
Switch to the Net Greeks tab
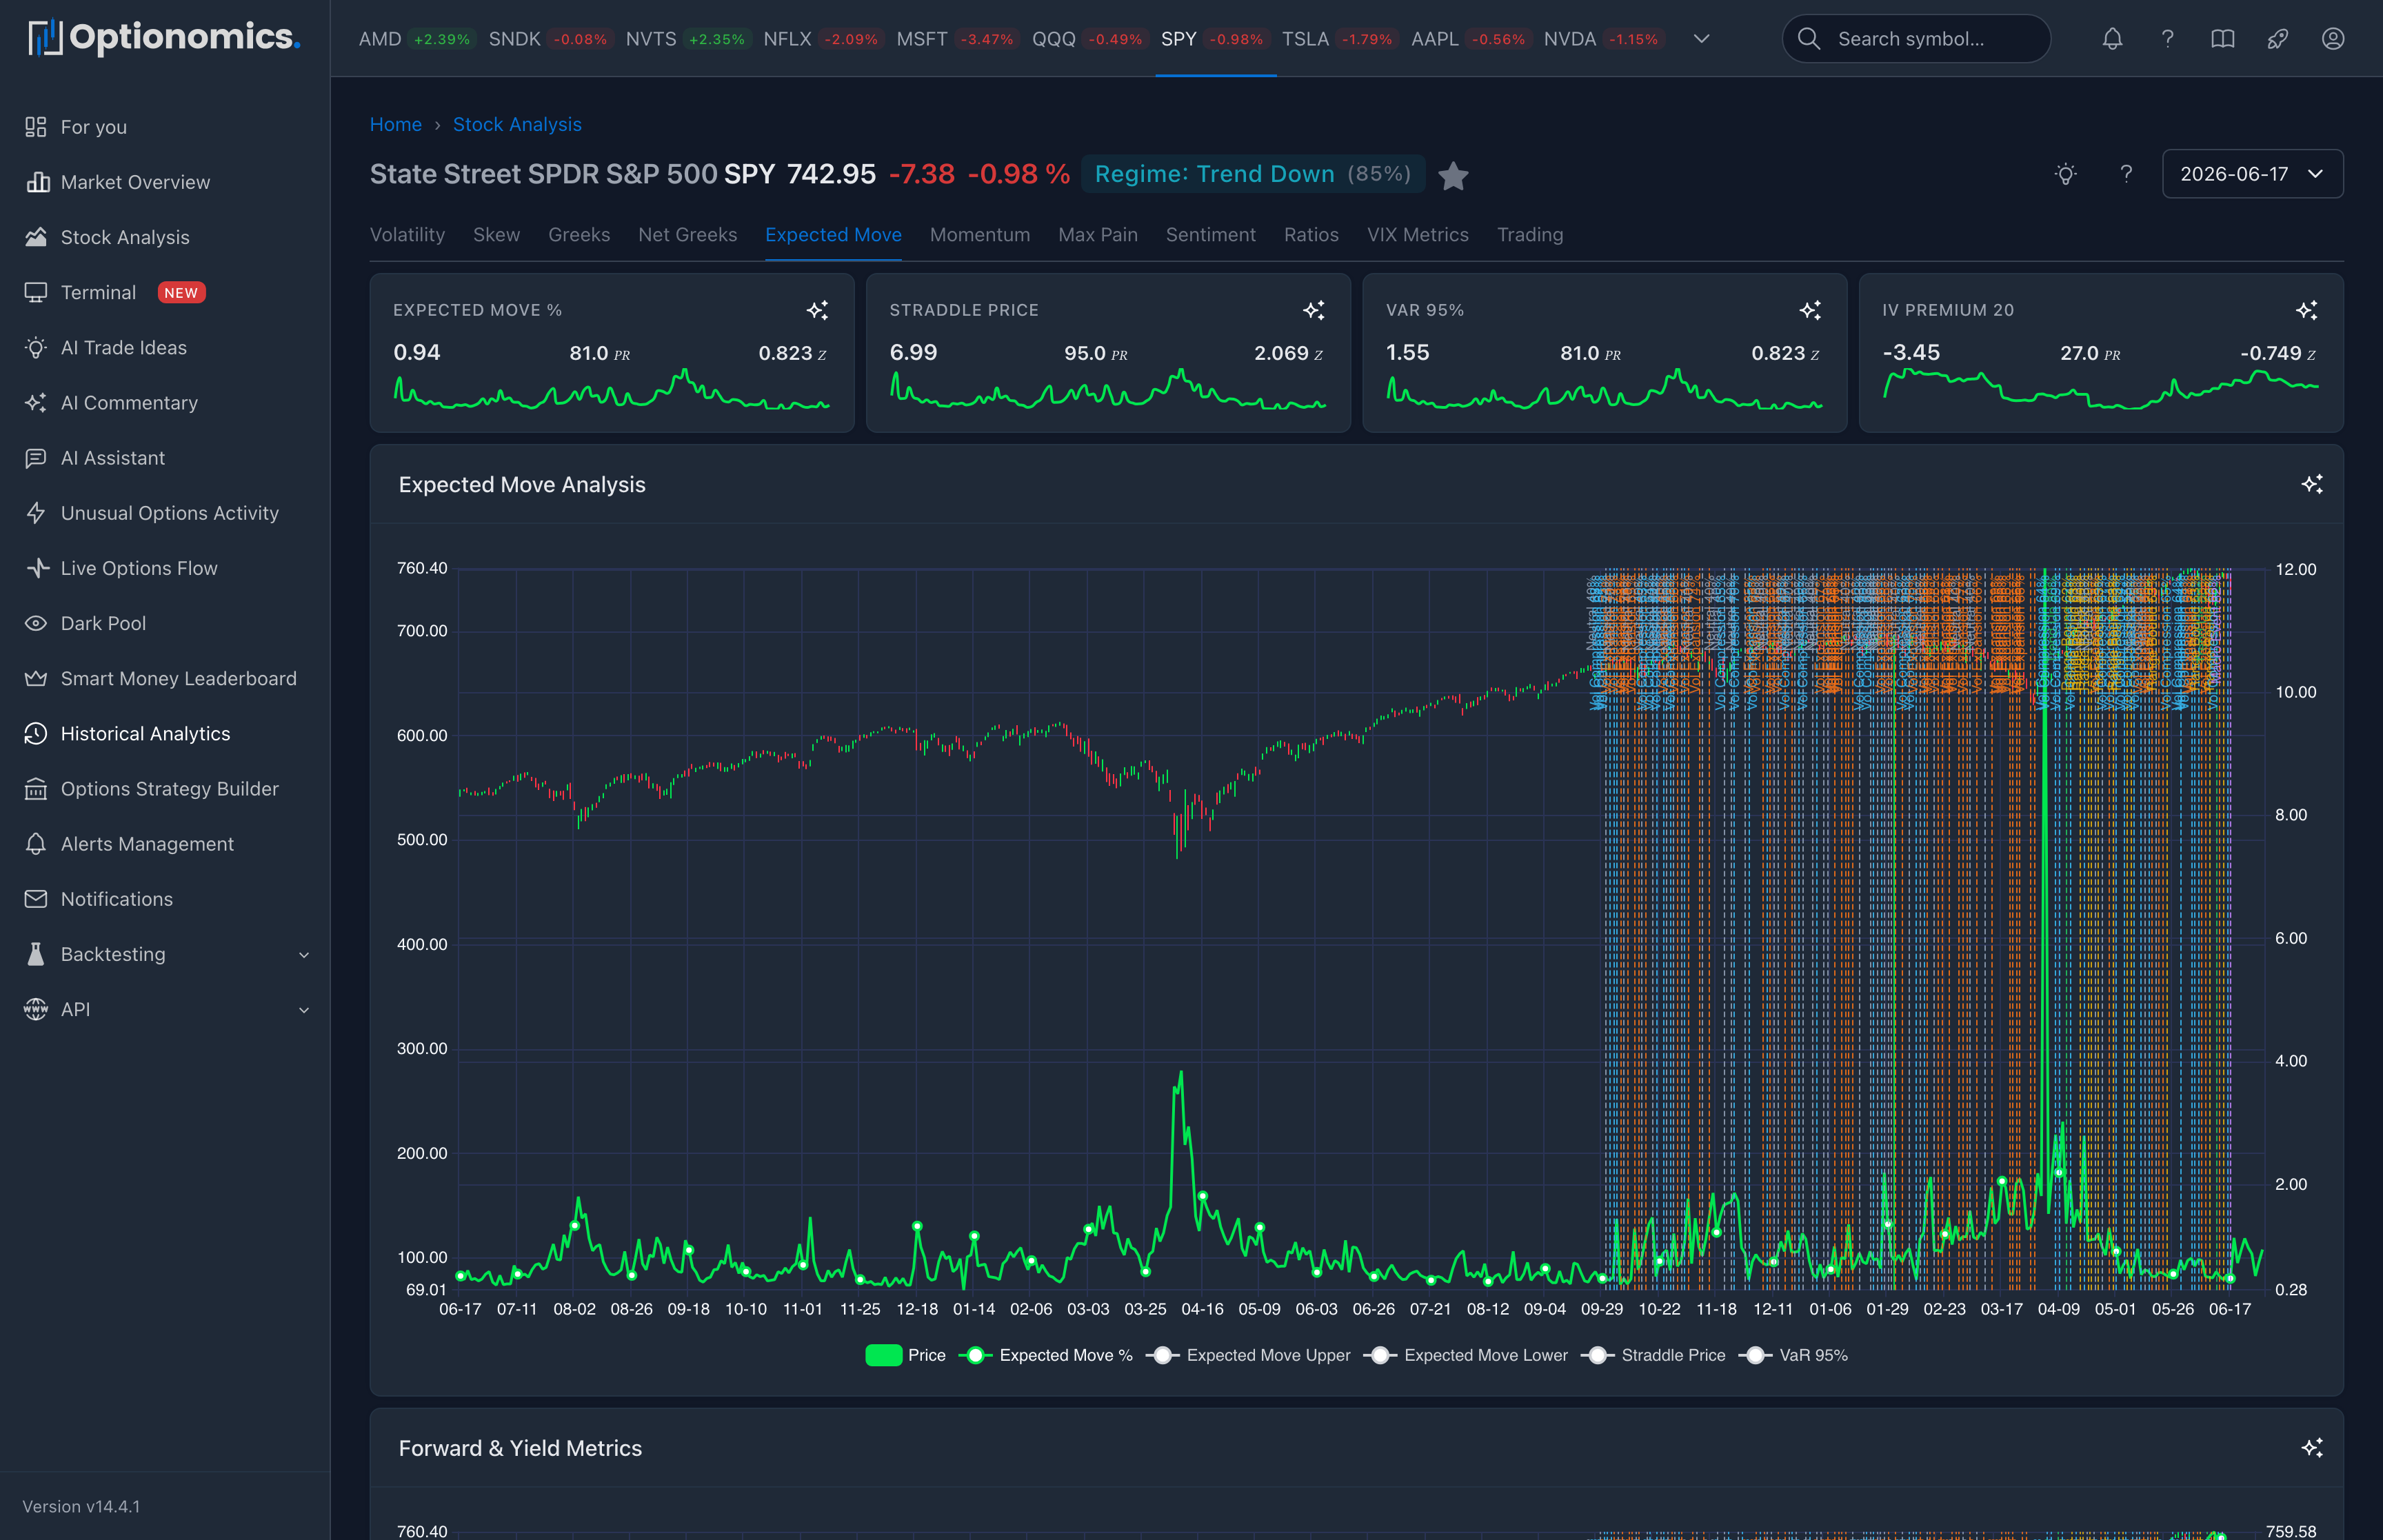tap(687, 234)
